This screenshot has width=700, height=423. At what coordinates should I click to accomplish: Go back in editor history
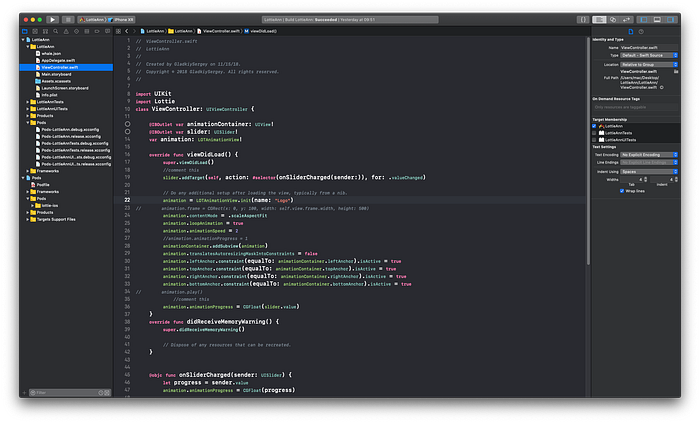coord(127,31)
